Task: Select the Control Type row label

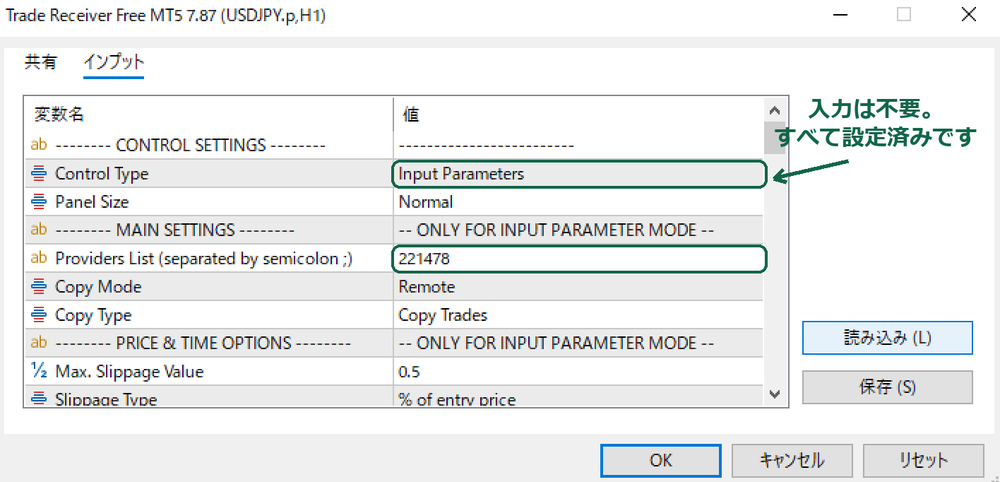Action: click(102, 174)
